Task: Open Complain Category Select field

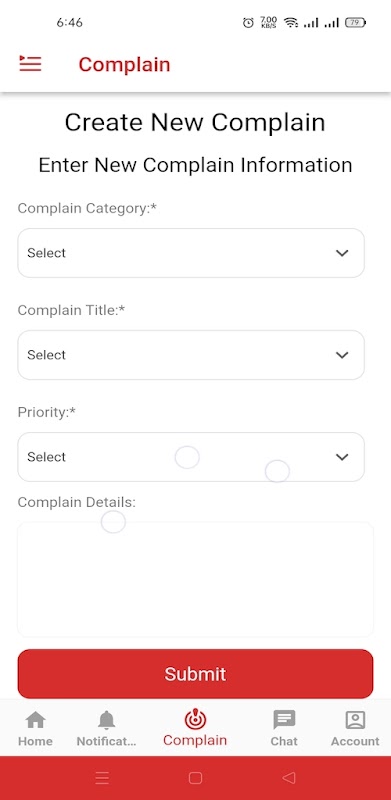Action: (191, 253)
